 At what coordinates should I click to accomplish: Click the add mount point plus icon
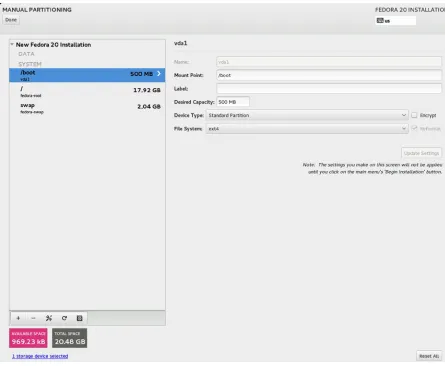18,318
